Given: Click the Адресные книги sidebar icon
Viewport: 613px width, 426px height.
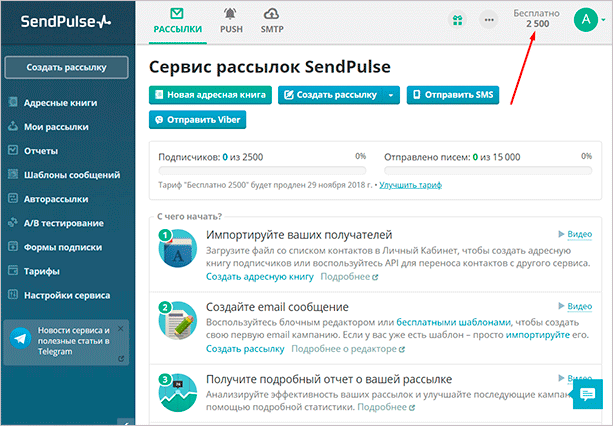Looking at the screenshot, I should (x=13, y=102).
